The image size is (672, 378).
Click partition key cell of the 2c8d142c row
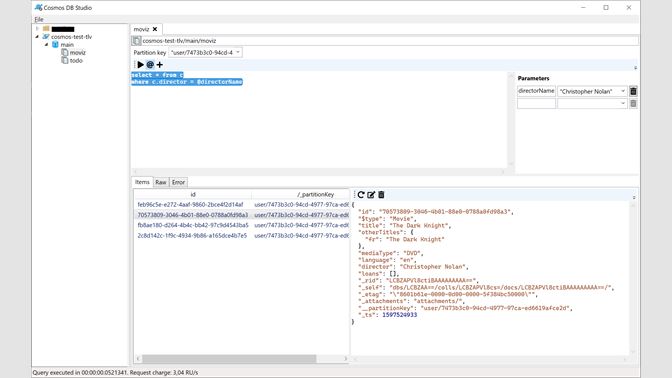coord(301,236)
